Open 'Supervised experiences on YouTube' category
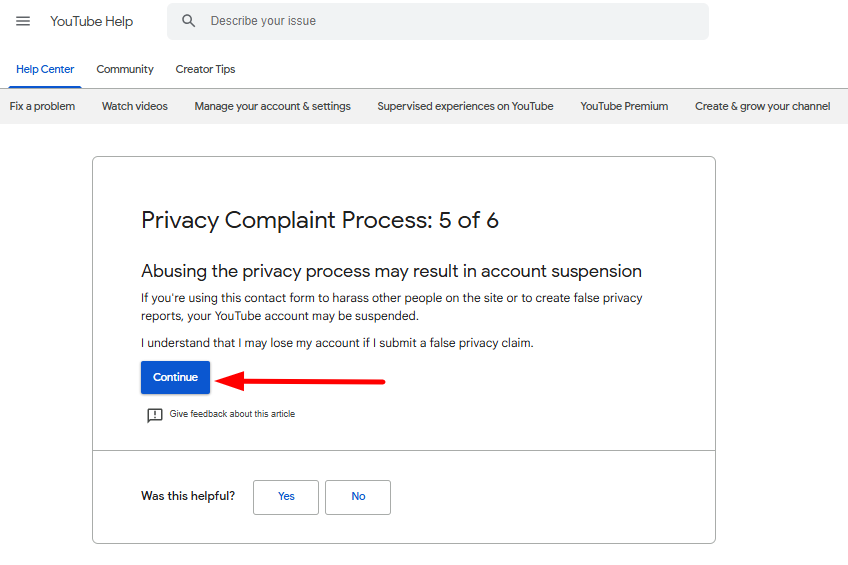The image size is (848, 565). point(465,106)
